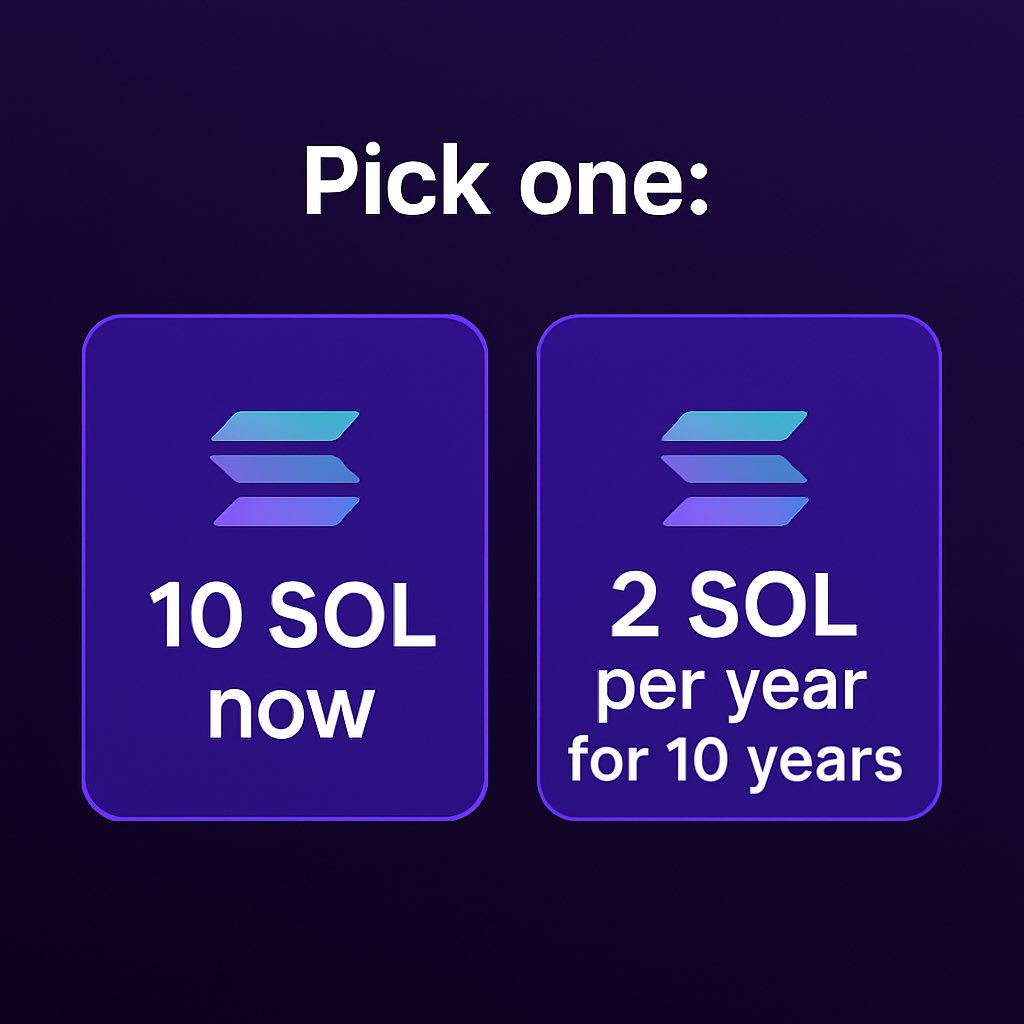The image size is (1024, 1024).
Task: Click the word "now" in the left card
Action: (291, 713)
